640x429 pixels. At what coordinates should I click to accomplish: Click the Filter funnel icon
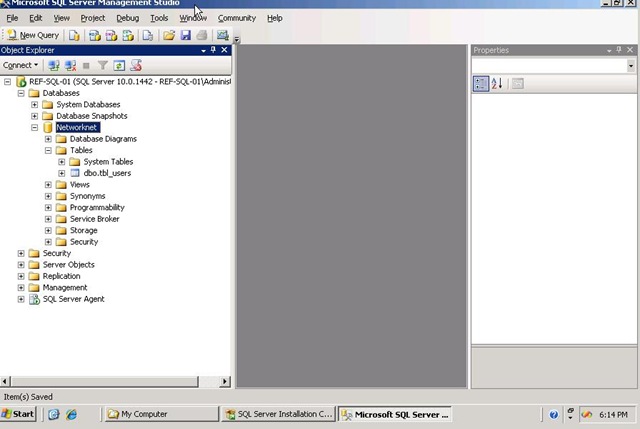[103, 65]
